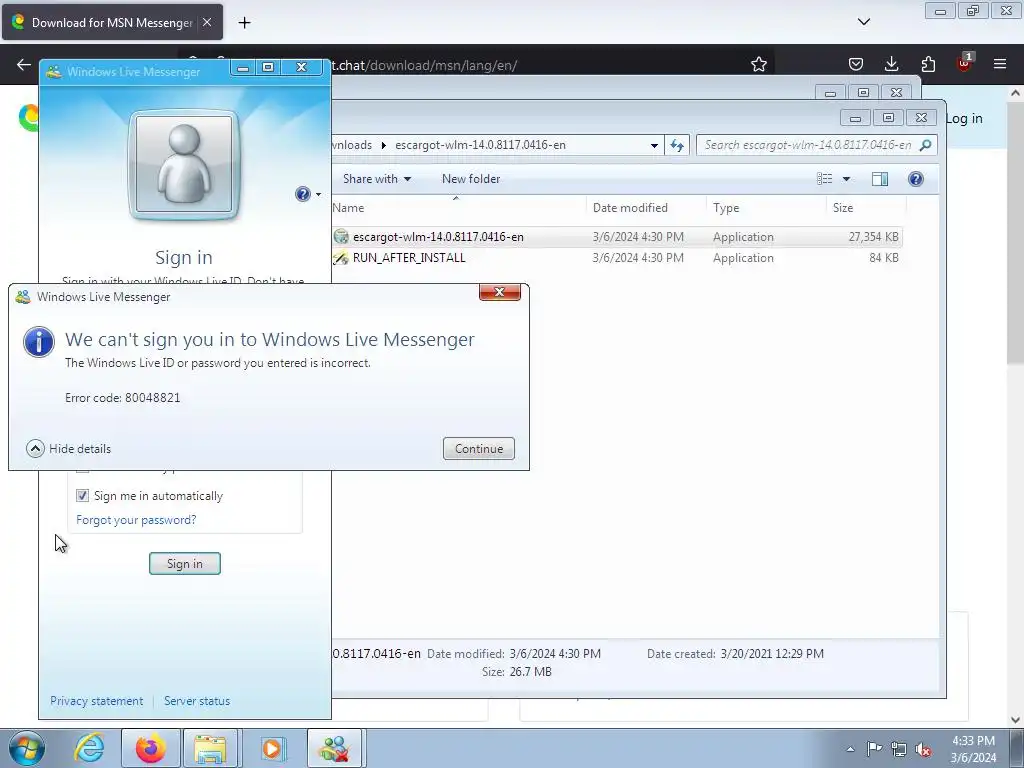Screen dimensions: 1024x768
Task: Switch to Firefox on the taskbar
Action: (x=150, y=748)
